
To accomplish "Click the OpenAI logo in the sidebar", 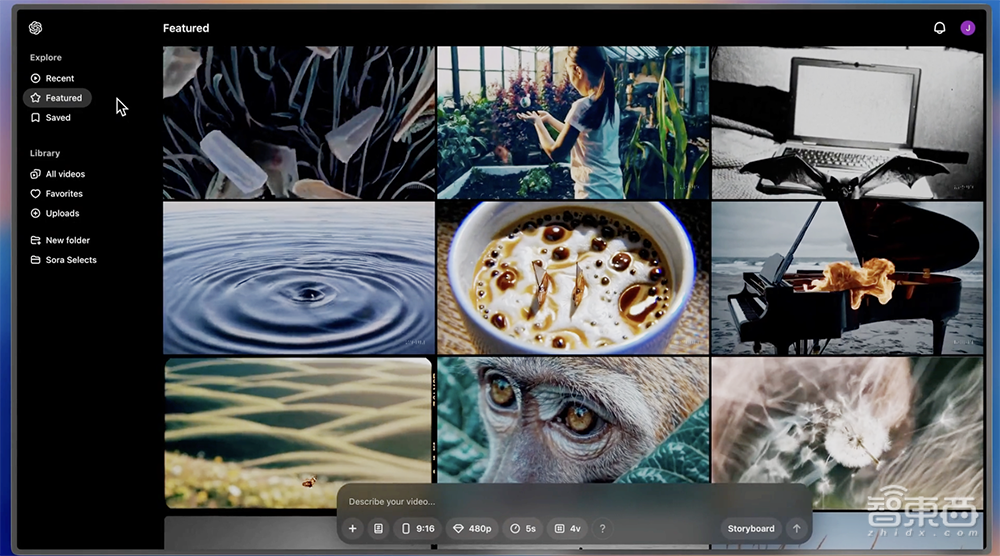I will 36,28.
